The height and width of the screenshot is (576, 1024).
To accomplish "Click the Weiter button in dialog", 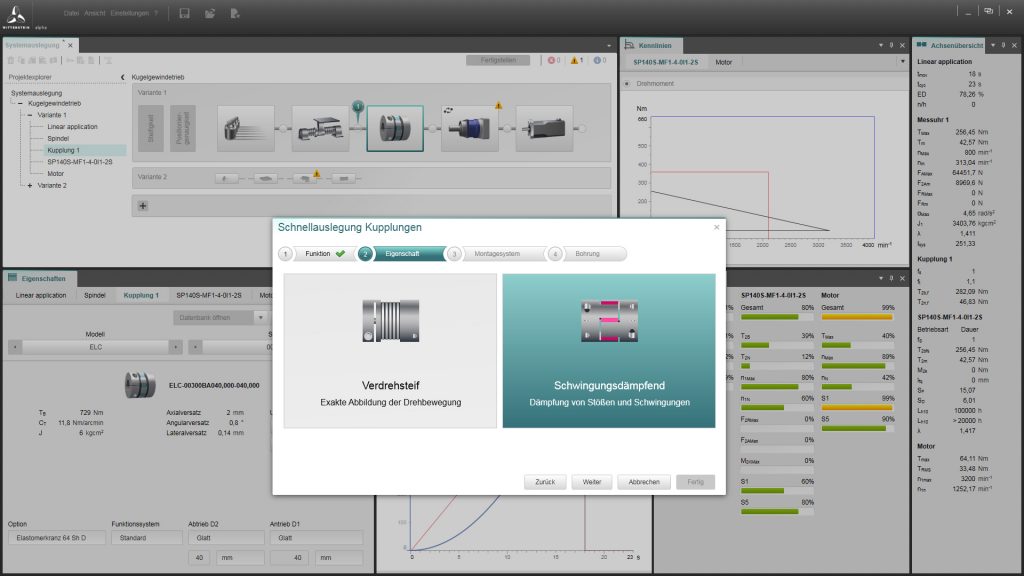I will [592, 482].
